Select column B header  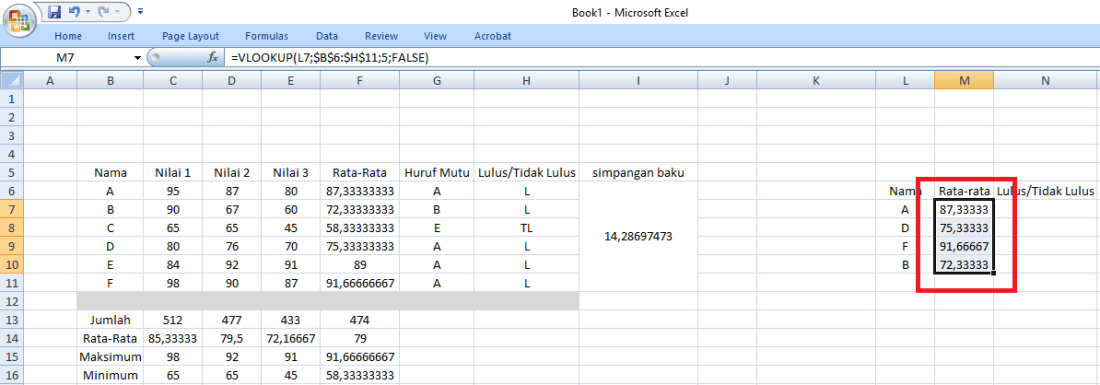110,81
